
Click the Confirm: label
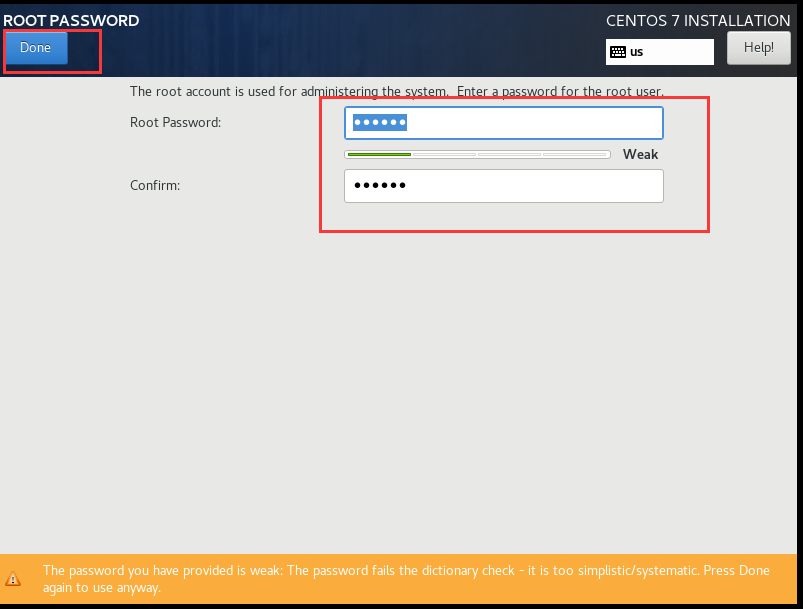tap(155, 185)
